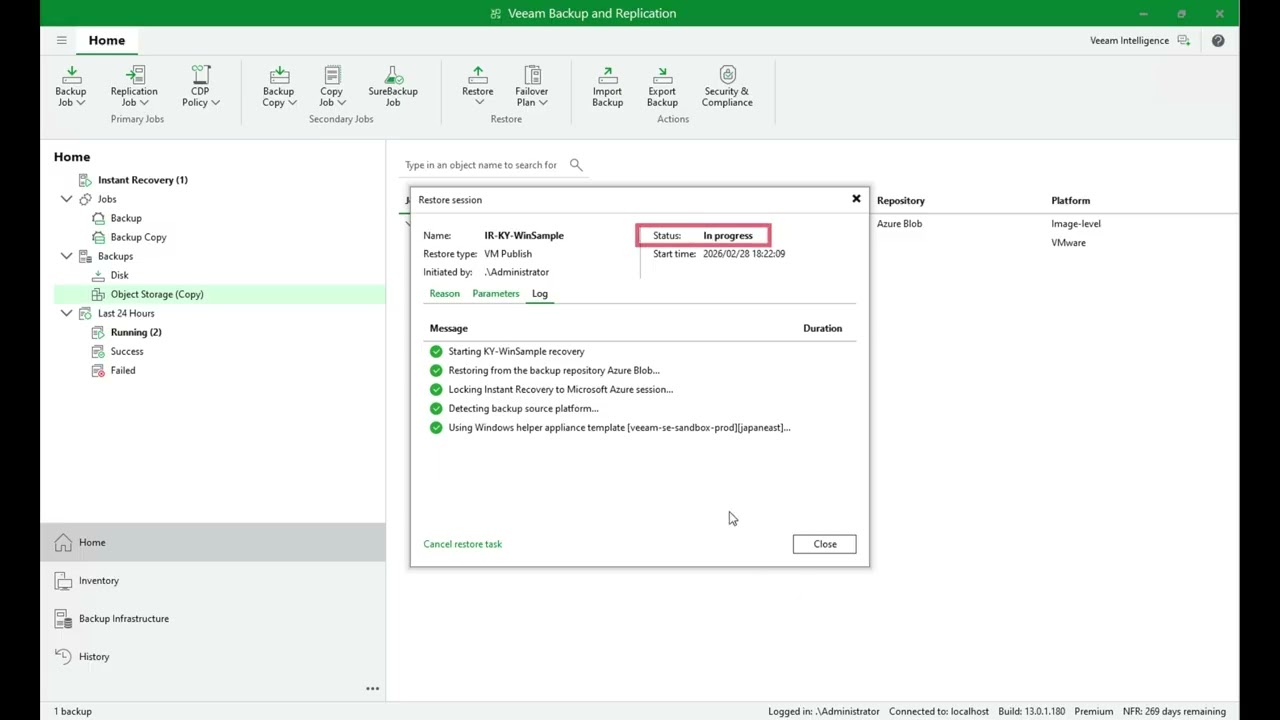Open Security & Compliance tool

[x=727, y=87]
